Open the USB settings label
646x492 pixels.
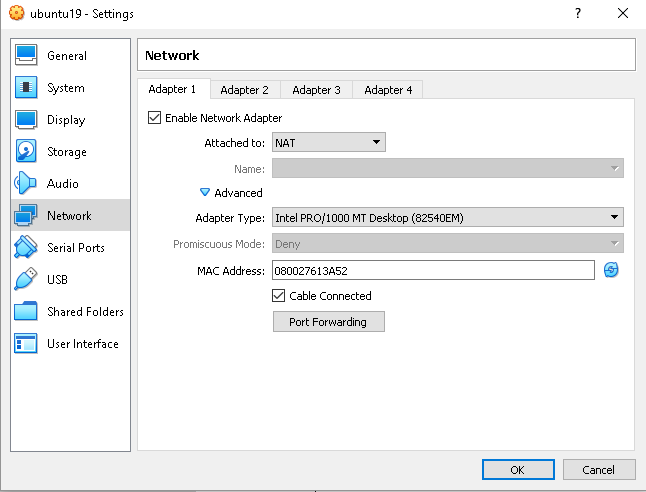pos(57,280)
